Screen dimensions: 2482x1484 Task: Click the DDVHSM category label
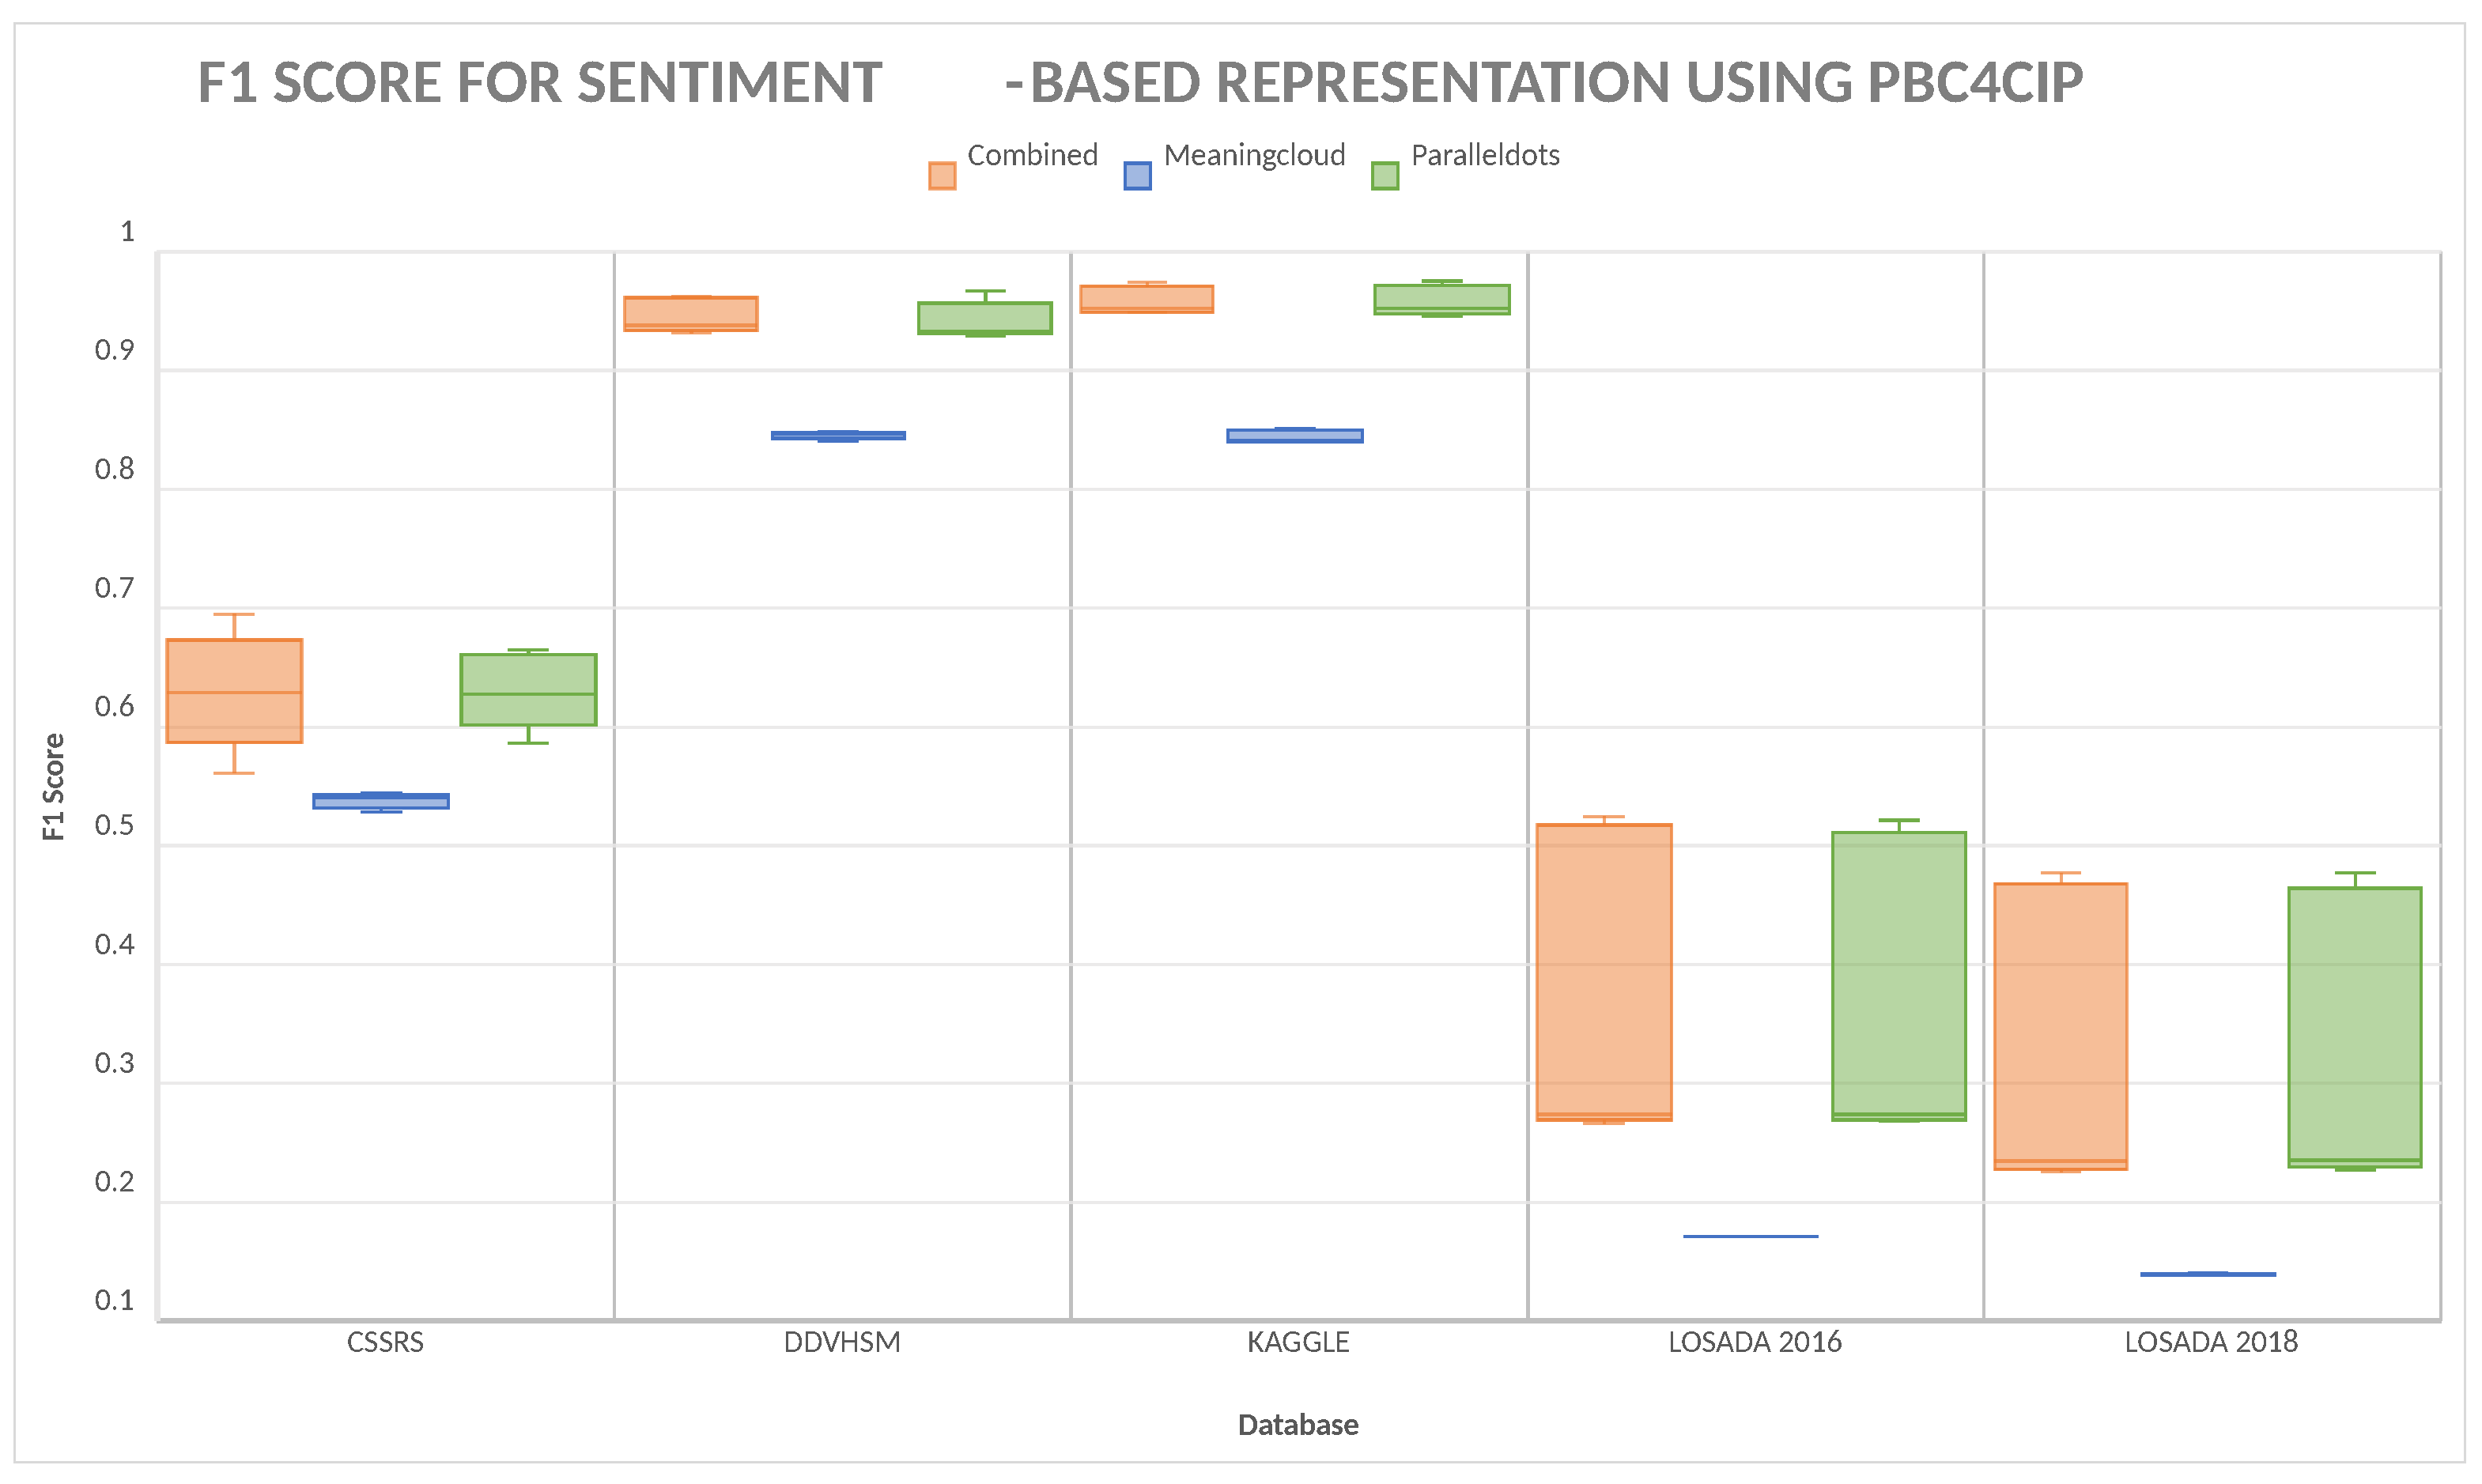tap(842, 1342)
